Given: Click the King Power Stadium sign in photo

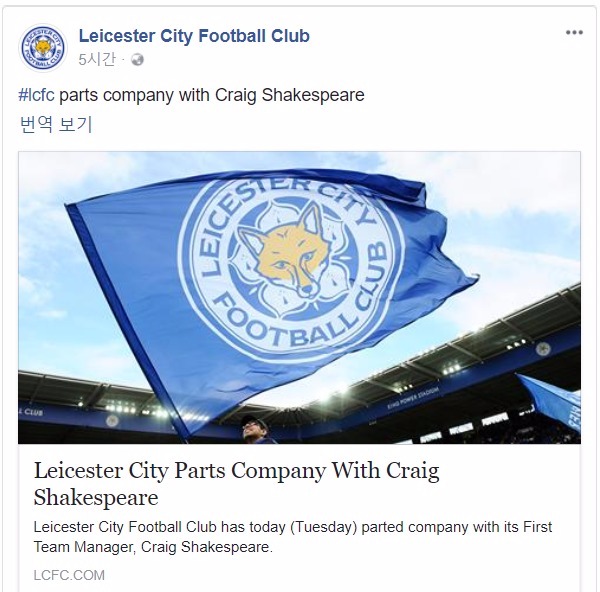Looking at the screenshot, I should pyautogui.click(x=412, y=398).
